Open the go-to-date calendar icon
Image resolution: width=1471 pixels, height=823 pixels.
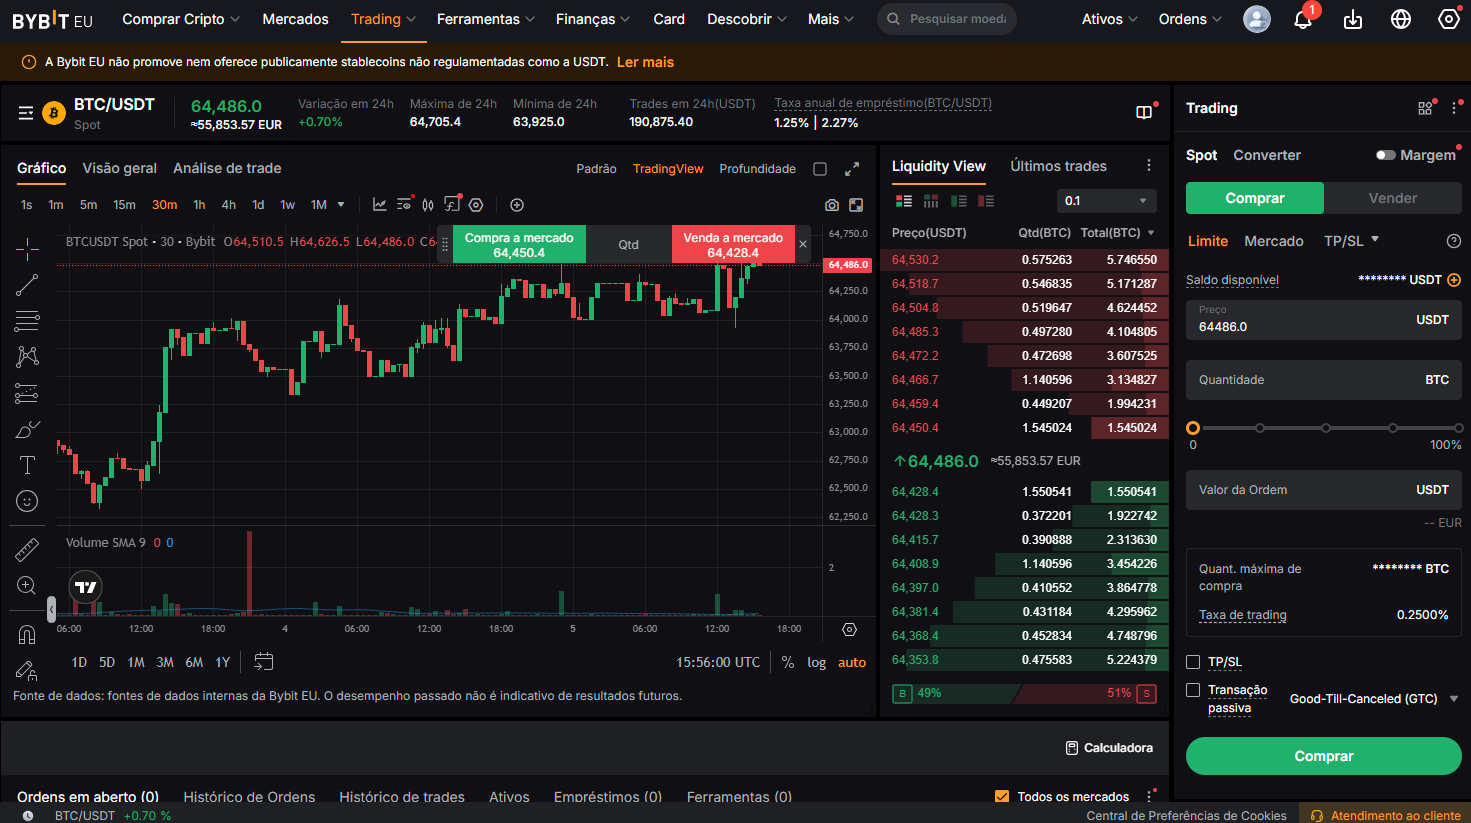[263, 662]
